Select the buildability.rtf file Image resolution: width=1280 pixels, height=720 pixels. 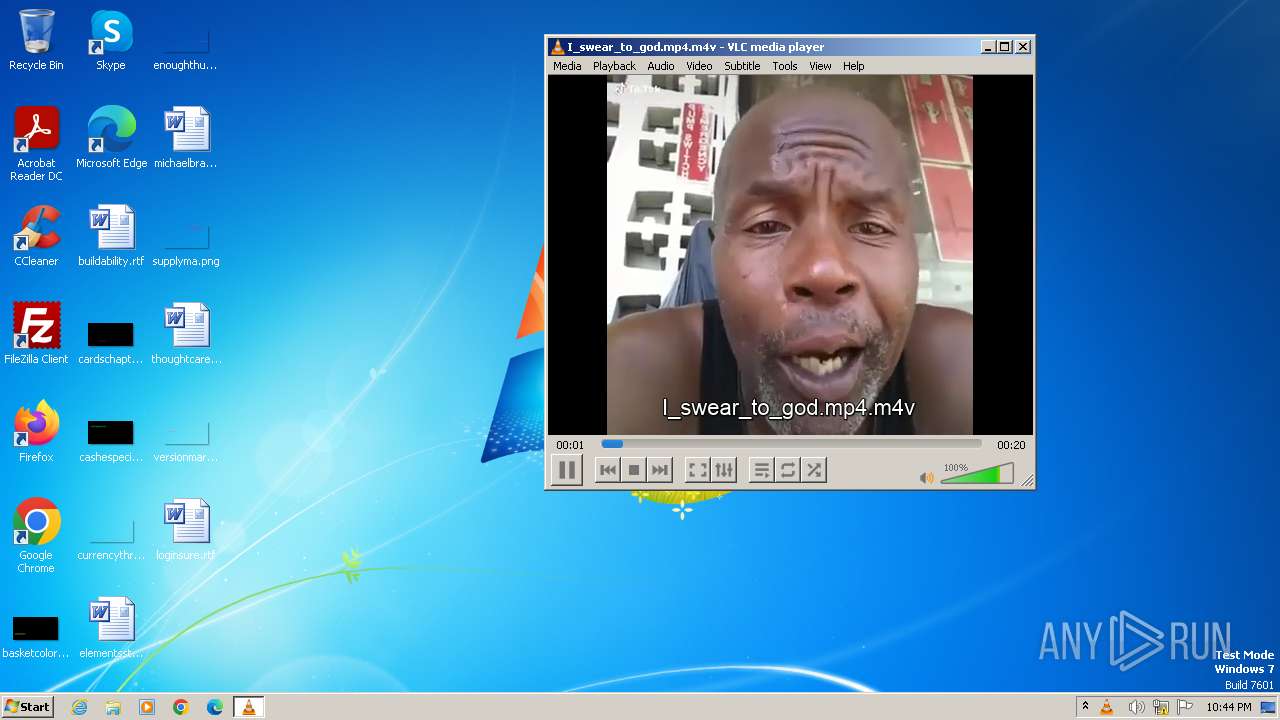111,236
